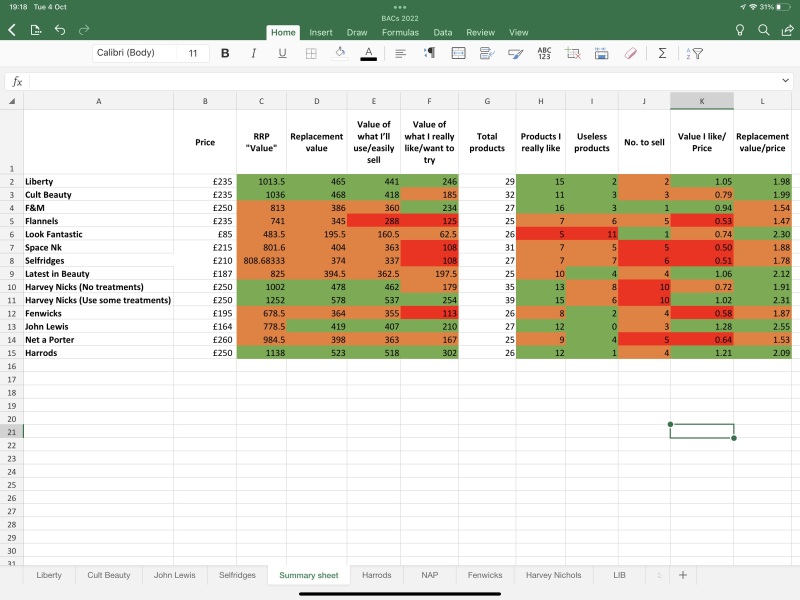This screenshot has width=800, height=600.
Task: Pick the fill color bucket
Action: point(340,53)
